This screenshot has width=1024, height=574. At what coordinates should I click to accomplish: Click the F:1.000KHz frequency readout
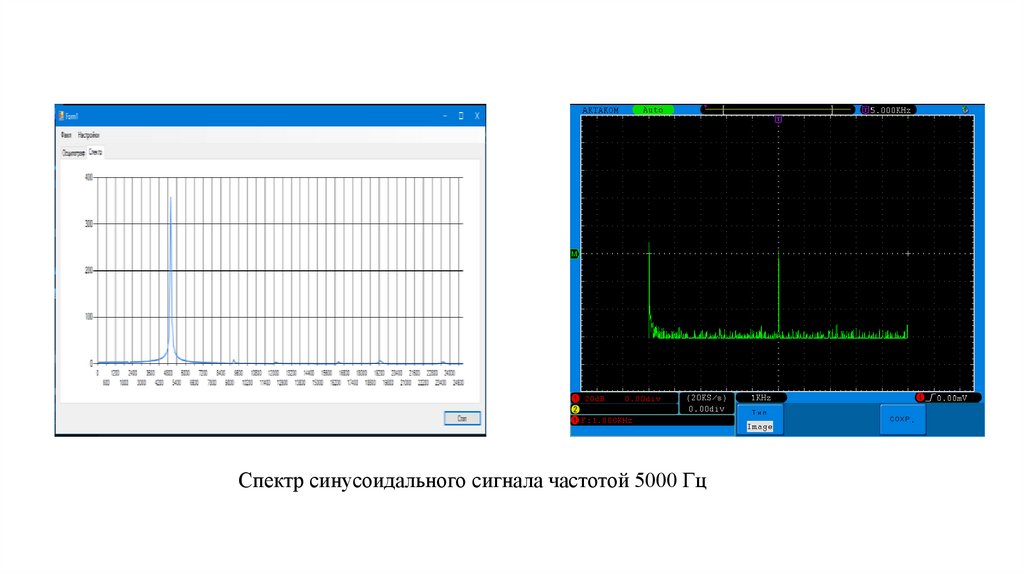coord(605,421)
